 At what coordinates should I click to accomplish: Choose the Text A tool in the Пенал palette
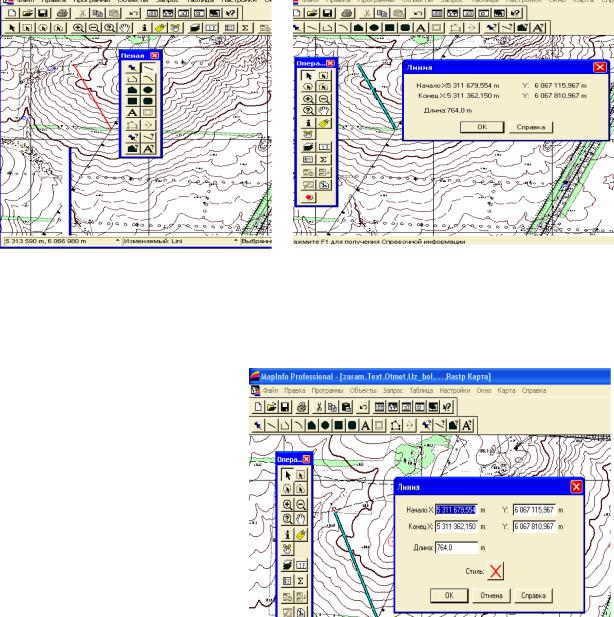pyautogui.click(x=132, y=113)
